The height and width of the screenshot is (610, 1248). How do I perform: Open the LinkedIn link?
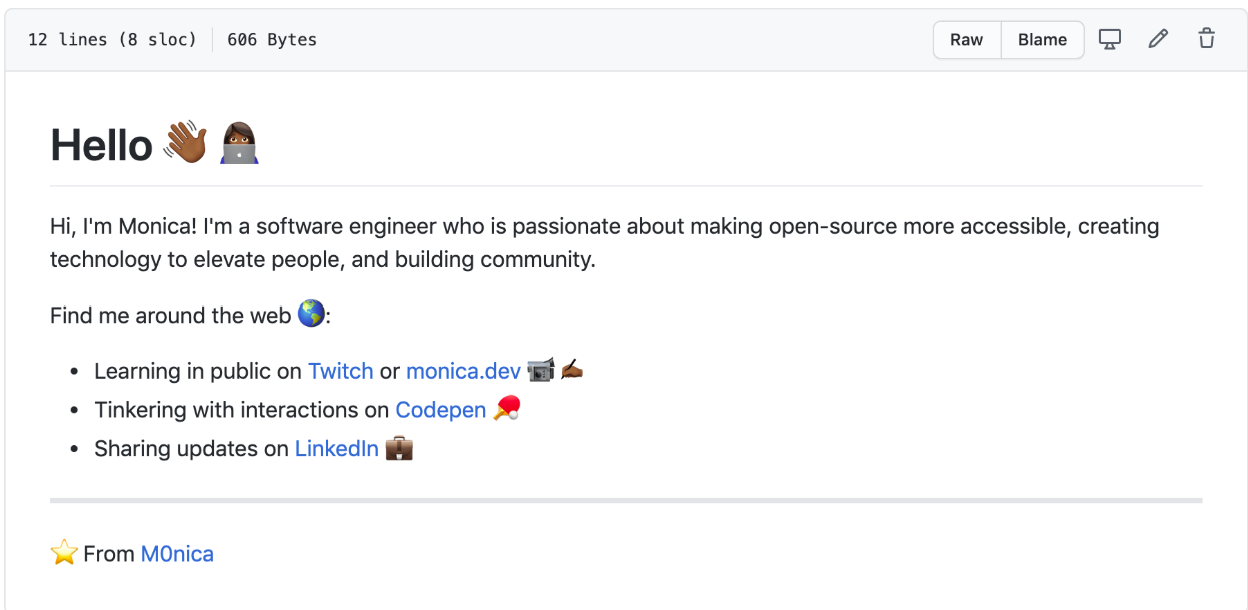tap(336, 448)
